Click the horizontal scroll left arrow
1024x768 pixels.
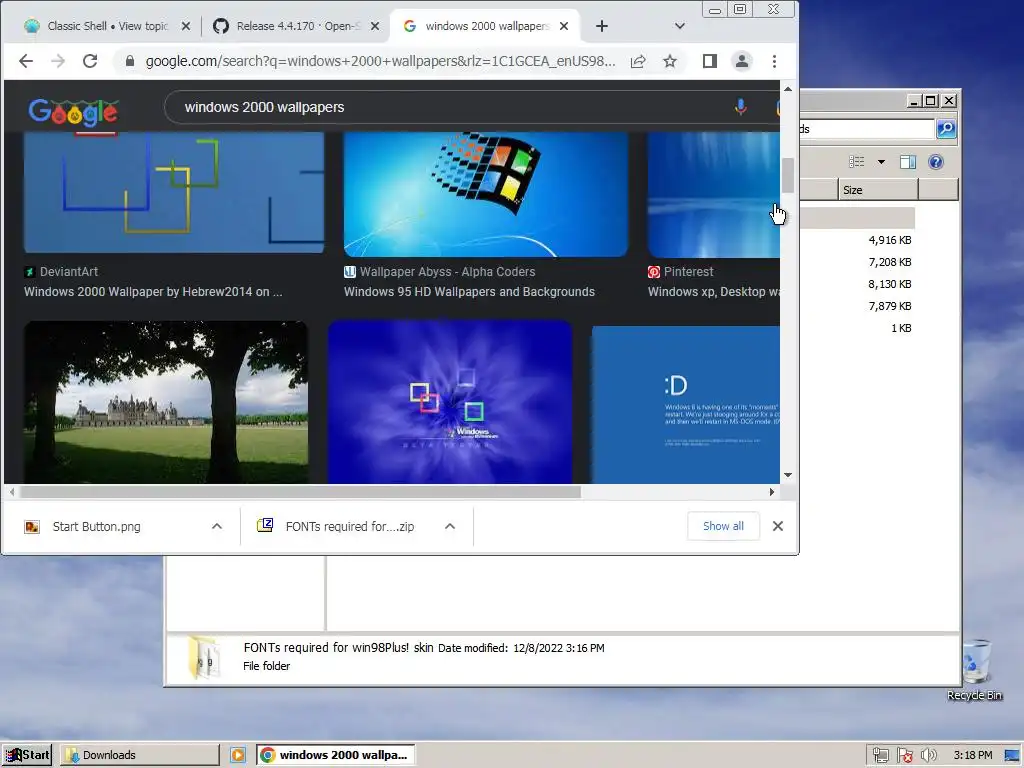click(12, 492)
